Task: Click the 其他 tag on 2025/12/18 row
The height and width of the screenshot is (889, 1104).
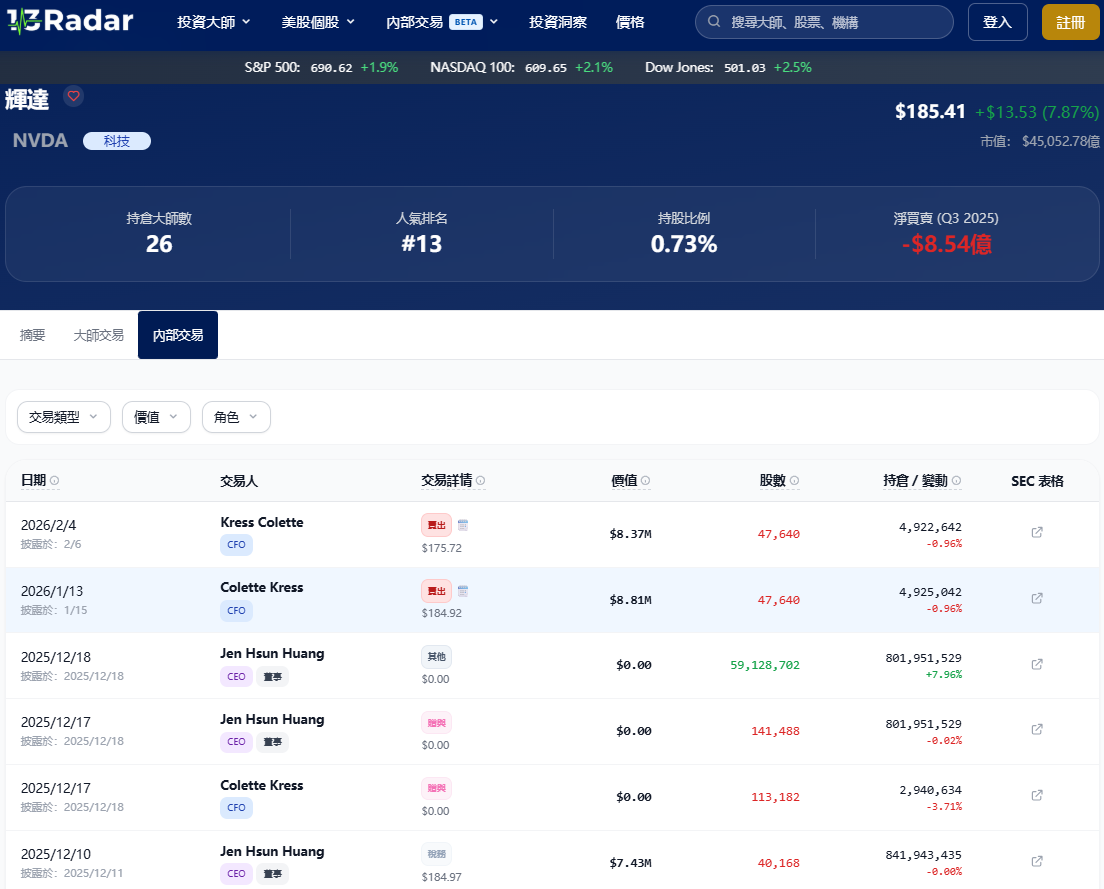Action: pyautogui.click(x=437, y=657)
